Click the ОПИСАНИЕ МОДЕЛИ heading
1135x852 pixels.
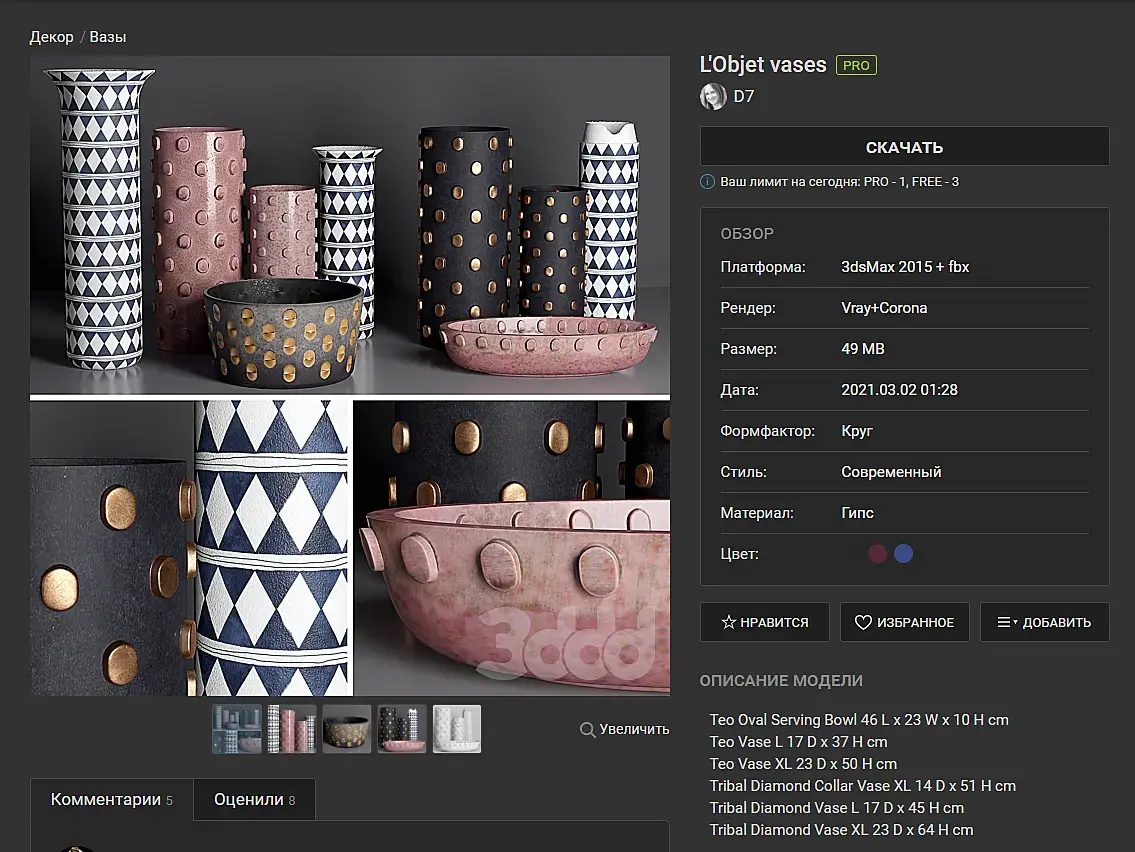pos(781,680)
